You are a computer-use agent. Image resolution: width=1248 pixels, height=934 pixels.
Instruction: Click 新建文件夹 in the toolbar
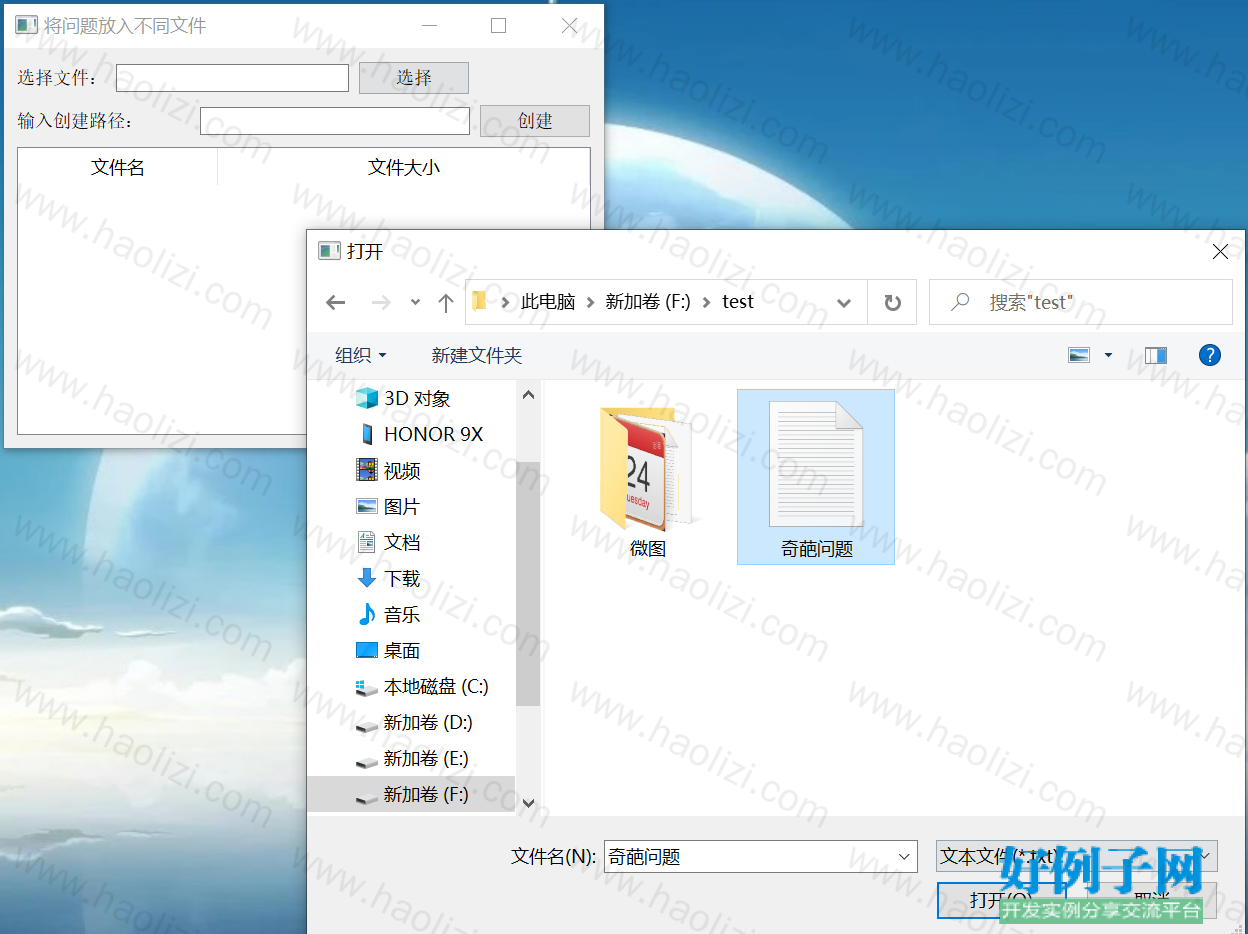pyautogui.click(x=477, y=355)
